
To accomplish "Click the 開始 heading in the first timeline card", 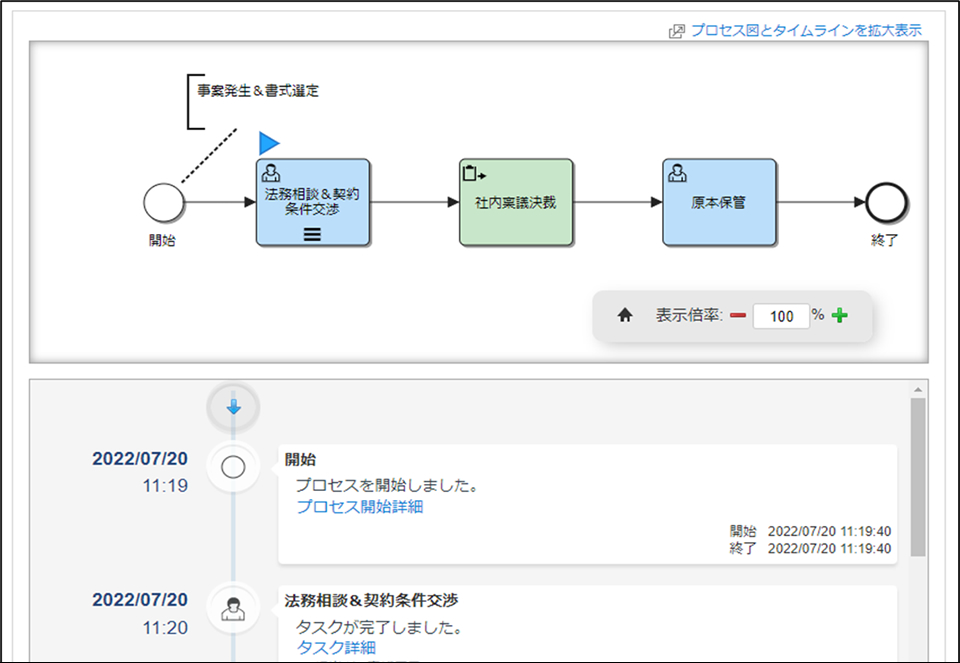I will pos(300,460).
